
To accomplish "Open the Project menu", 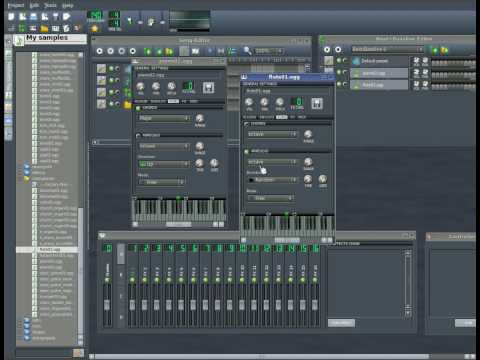I will 16,5.
